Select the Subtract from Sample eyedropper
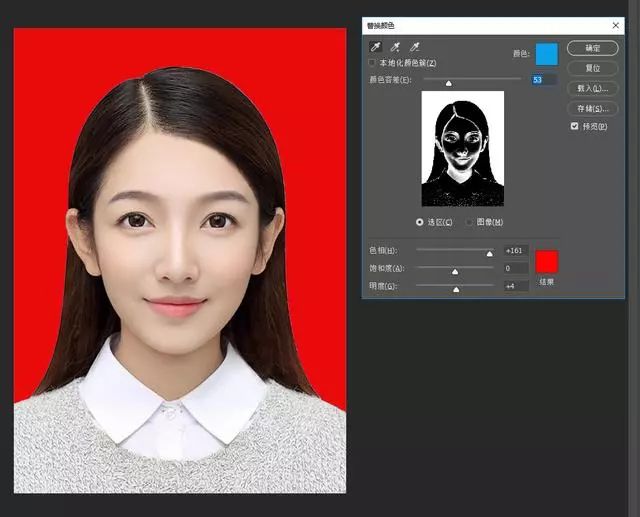Screen dimensions: 640x517 coord(414,47)
